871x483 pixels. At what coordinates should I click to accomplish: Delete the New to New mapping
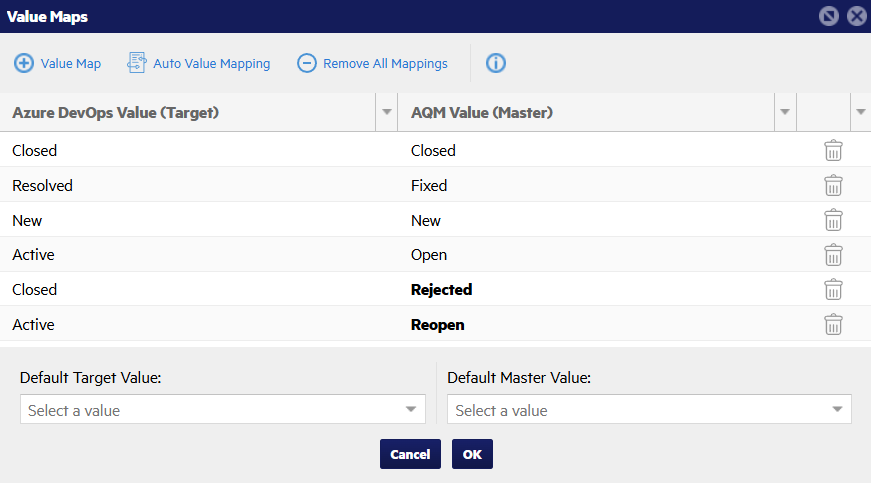(833, 221)
